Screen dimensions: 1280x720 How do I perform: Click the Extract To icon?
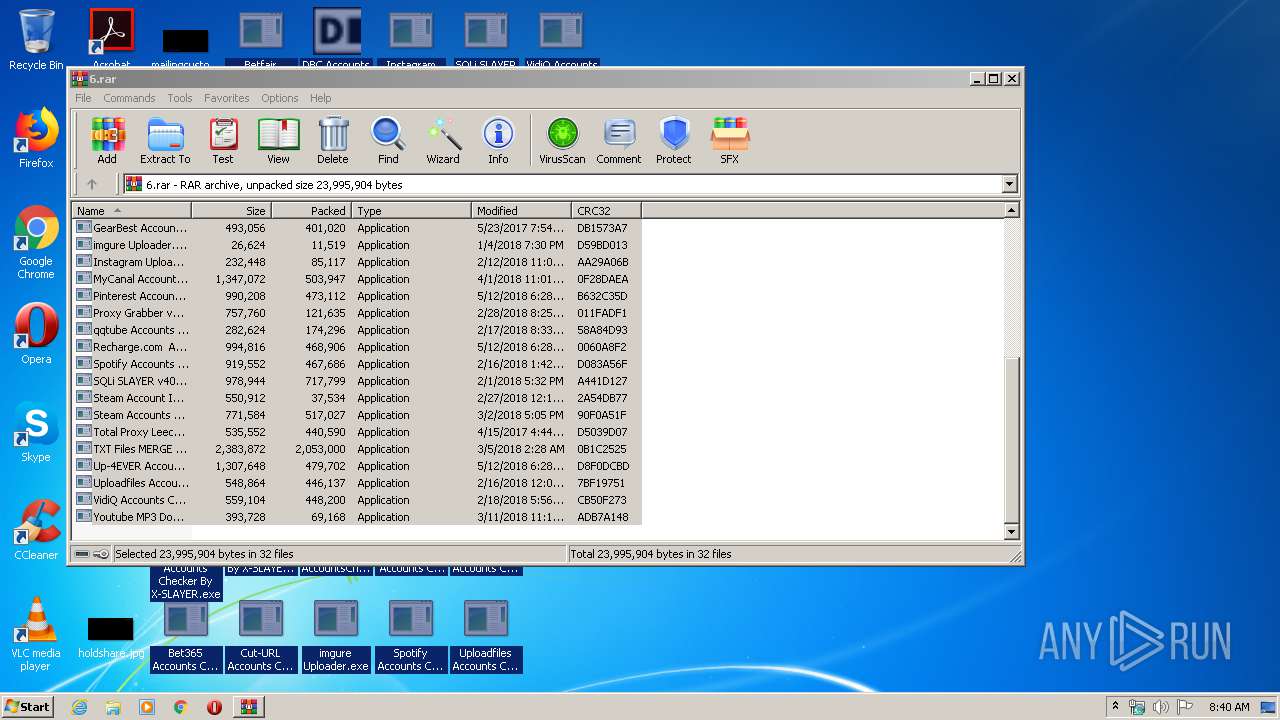coord(165,141)
